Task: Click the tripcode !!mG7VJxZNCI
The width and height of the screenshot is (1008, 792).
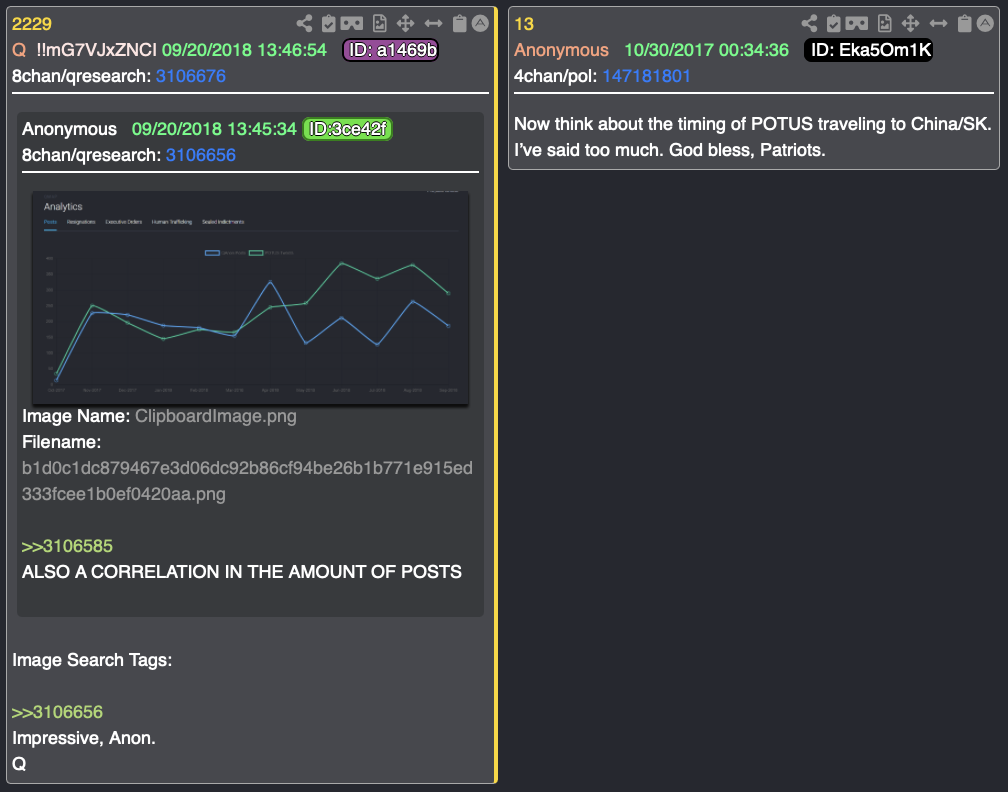Action: click(x=96, y=50)
